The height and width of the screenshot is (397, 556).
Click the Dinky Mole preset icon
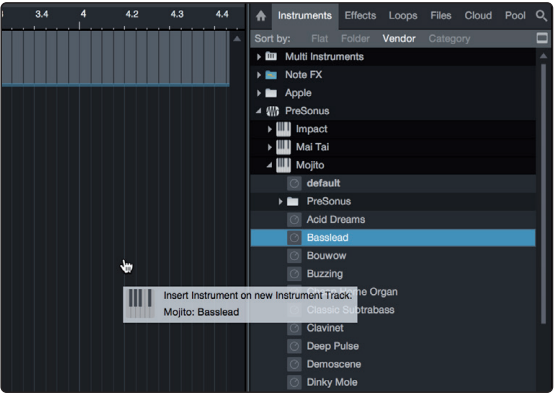click(x=294, y=382)
